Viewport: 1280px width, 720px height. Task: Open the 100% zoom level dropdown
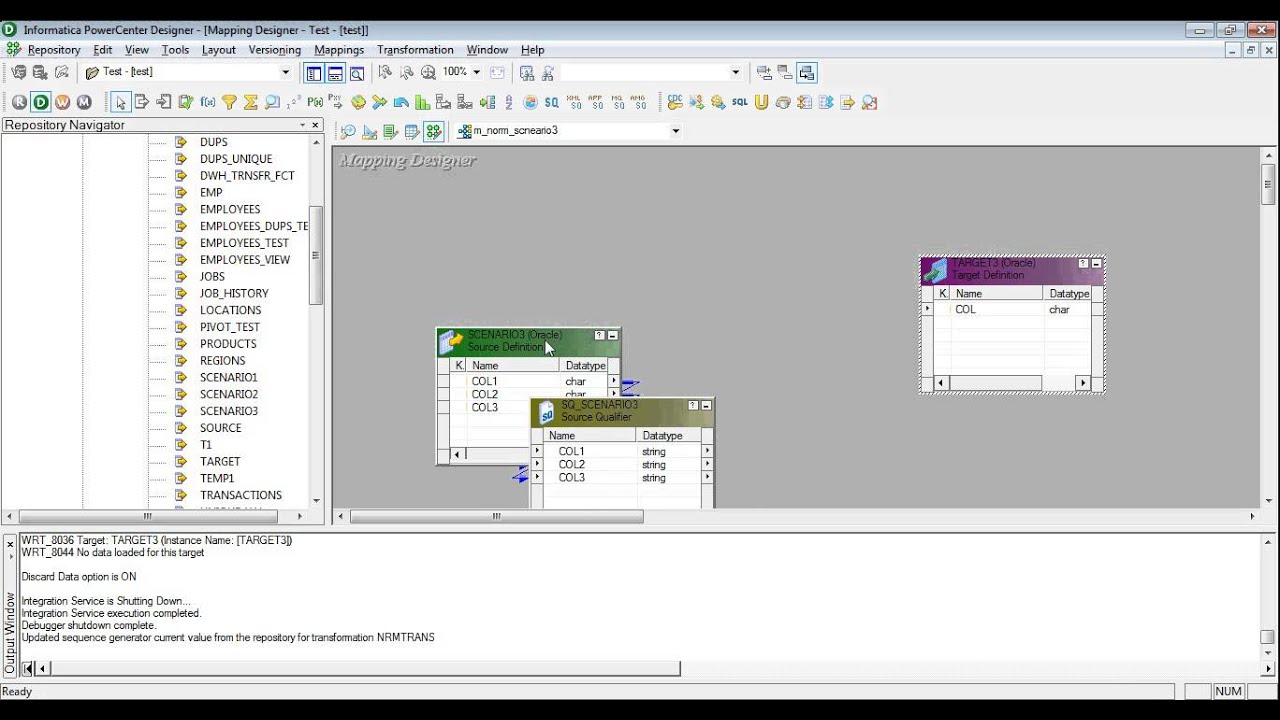pos(476,72)
